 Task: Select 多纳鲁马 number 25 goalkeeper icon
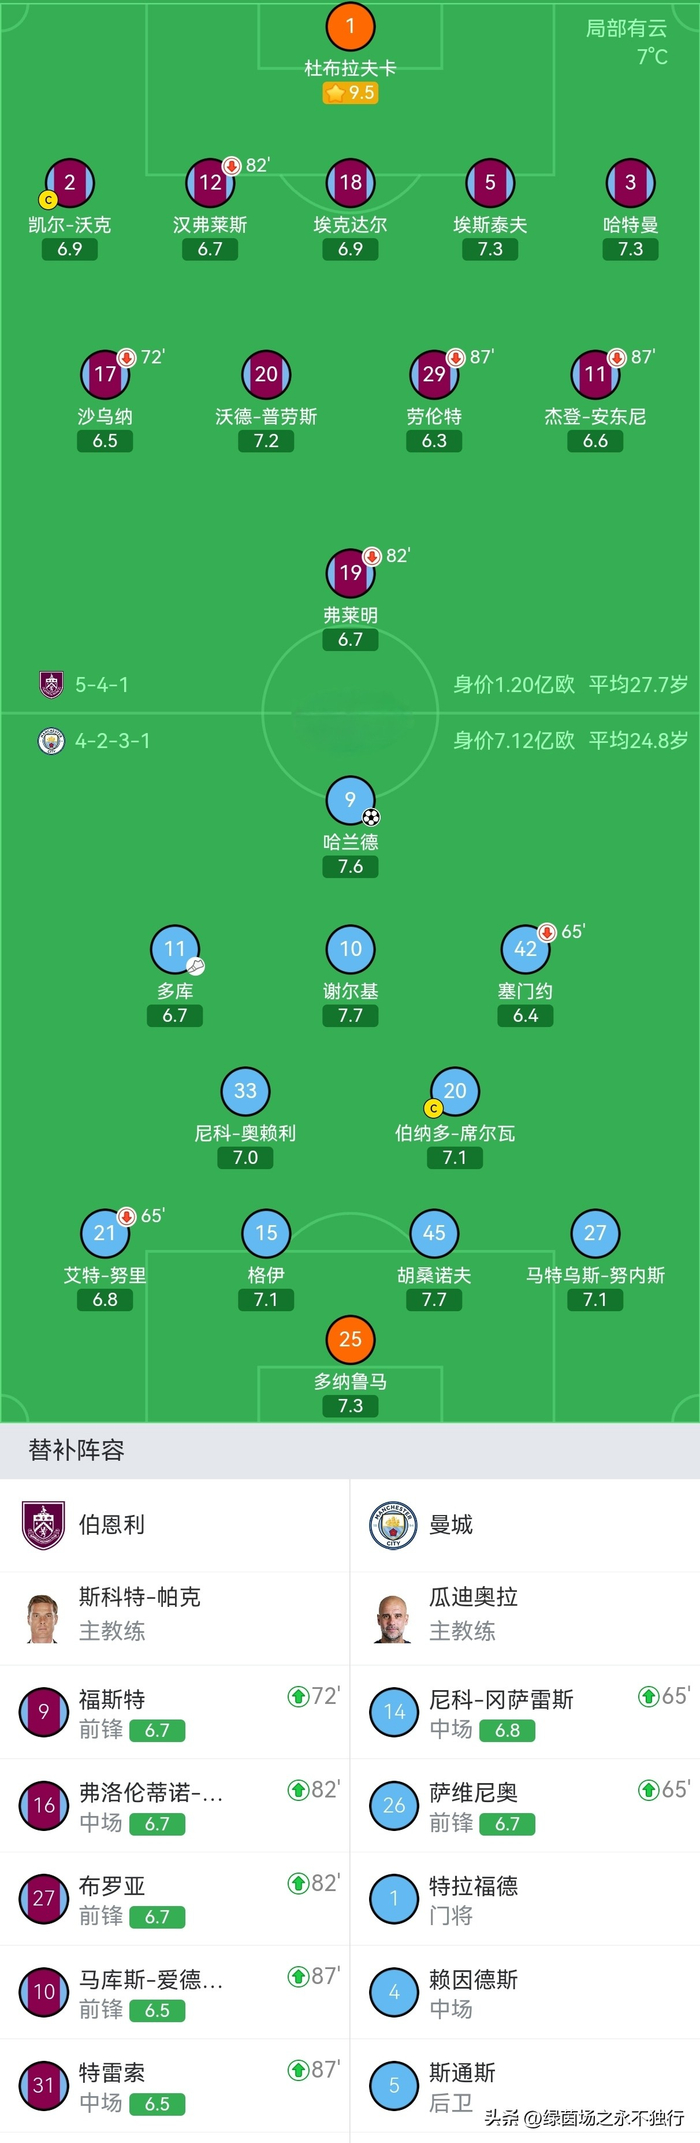[350, 1339]
